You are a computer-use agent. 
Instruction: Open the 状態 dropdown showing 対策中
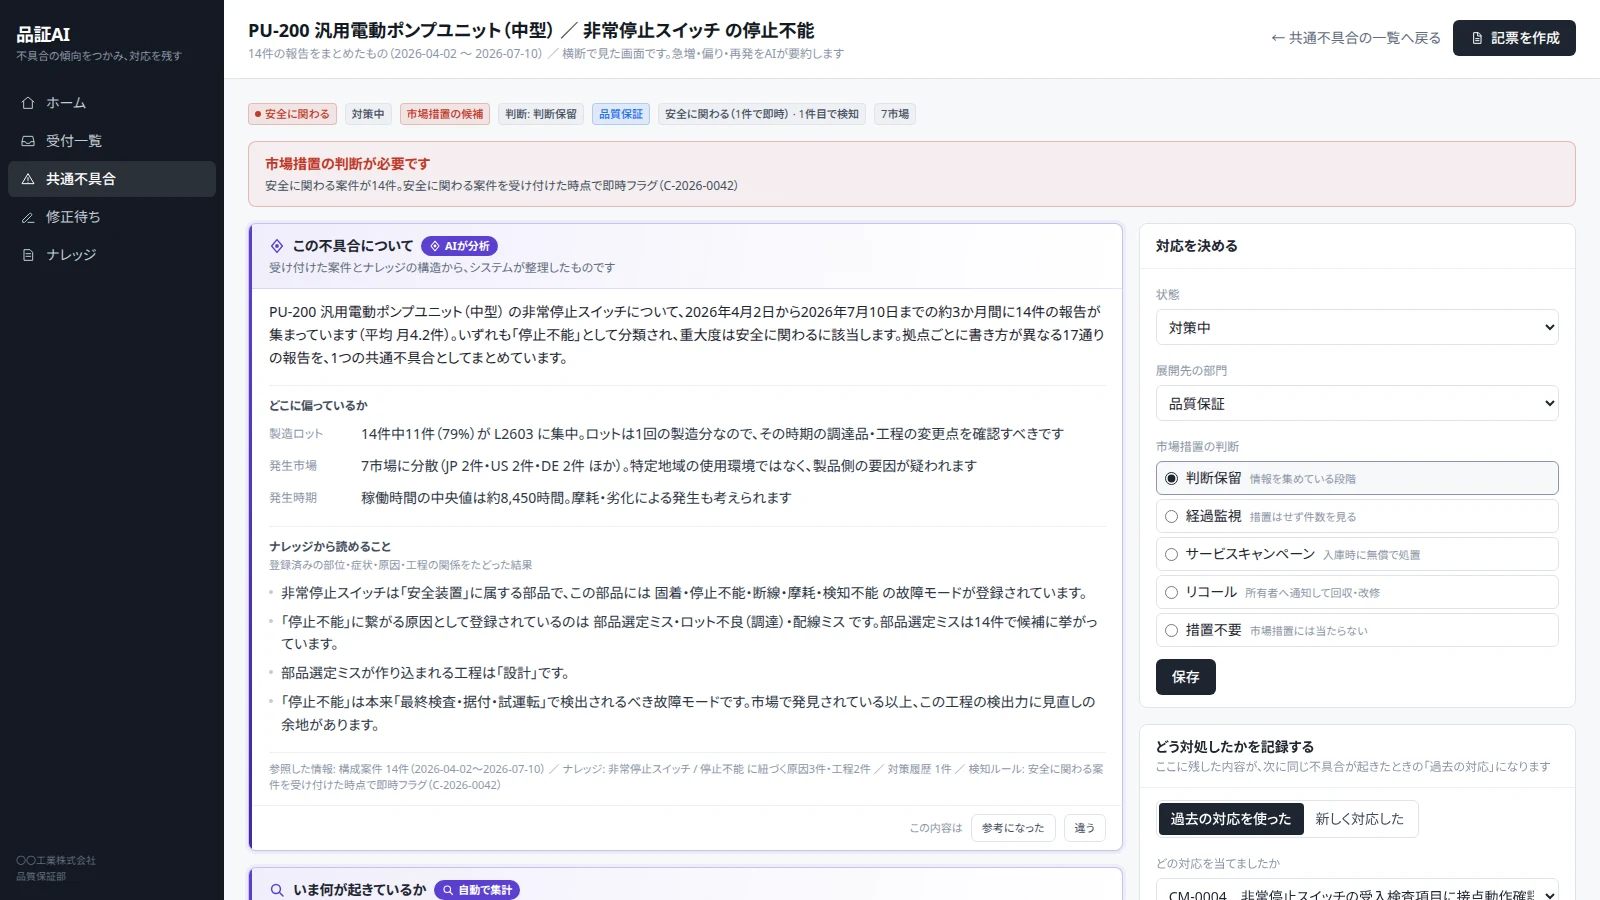[x=1357, y=328]
